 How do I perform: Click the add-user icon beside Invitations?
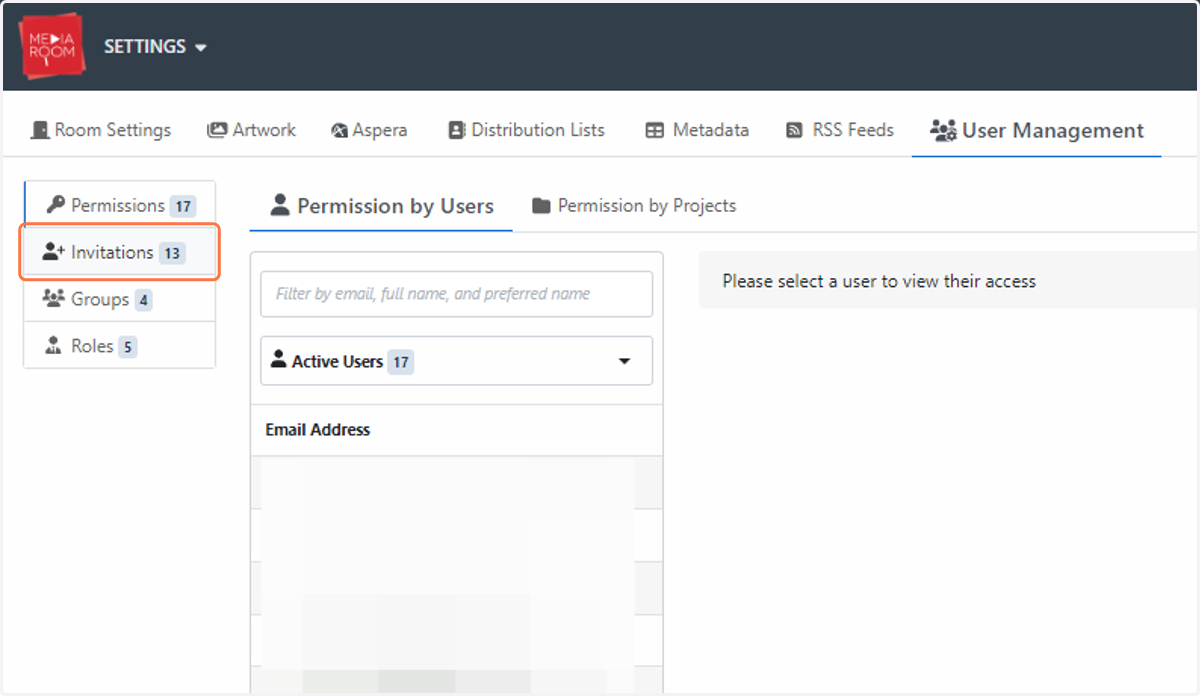(54, 252)
